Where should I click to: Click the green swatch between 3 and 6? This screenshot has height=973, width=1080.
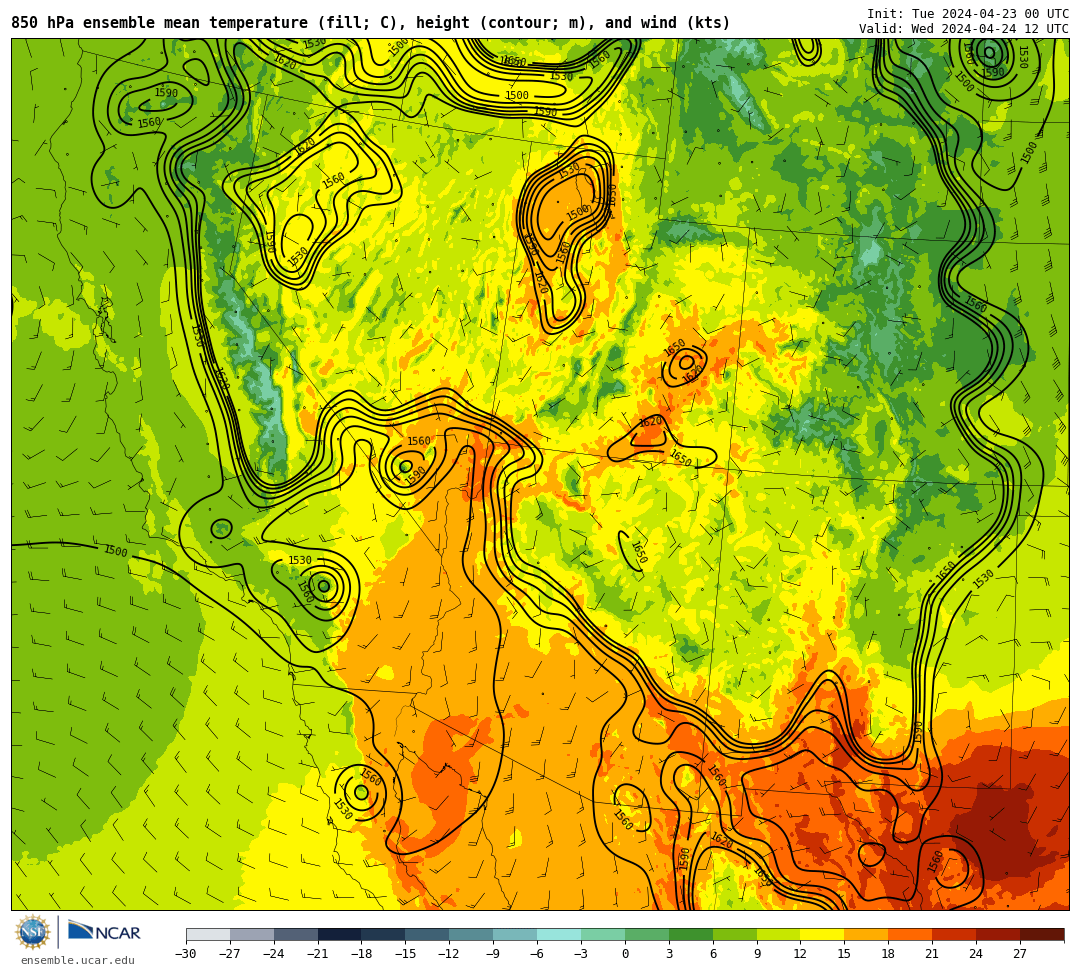(x=691, y=934)
